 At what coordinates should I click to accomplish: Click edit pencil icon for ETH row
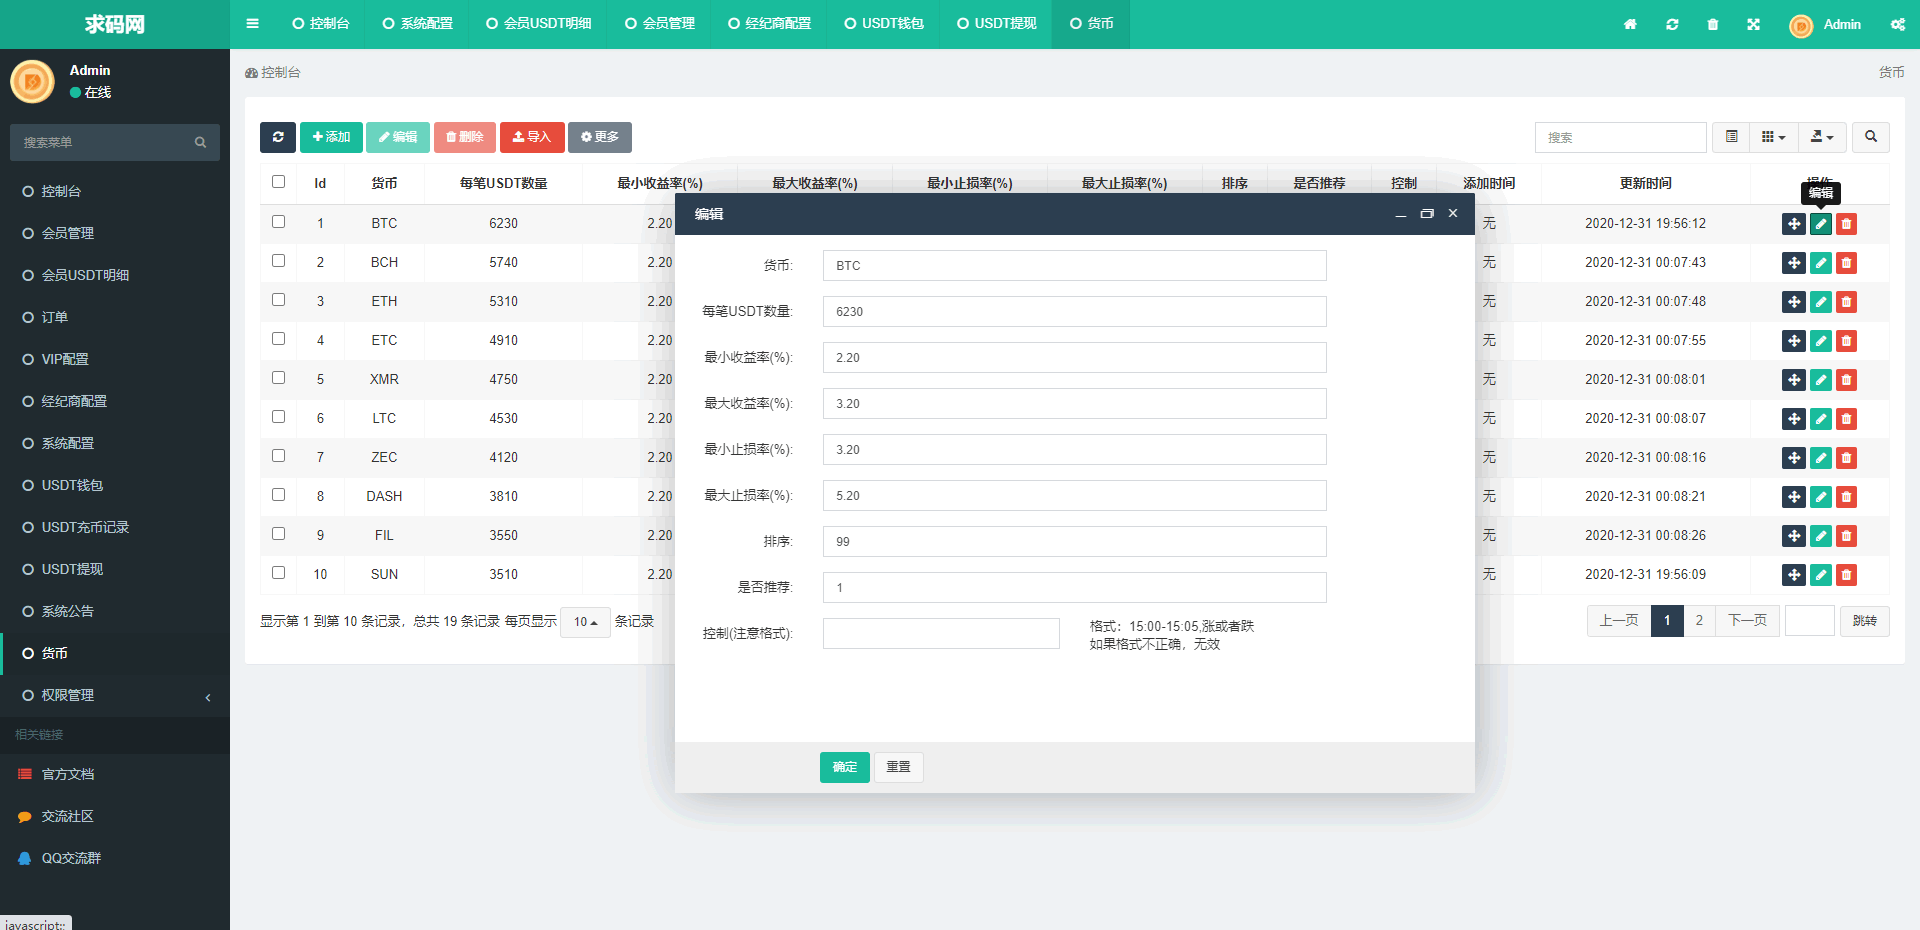pyautogui.click(x=1821, y=302)
